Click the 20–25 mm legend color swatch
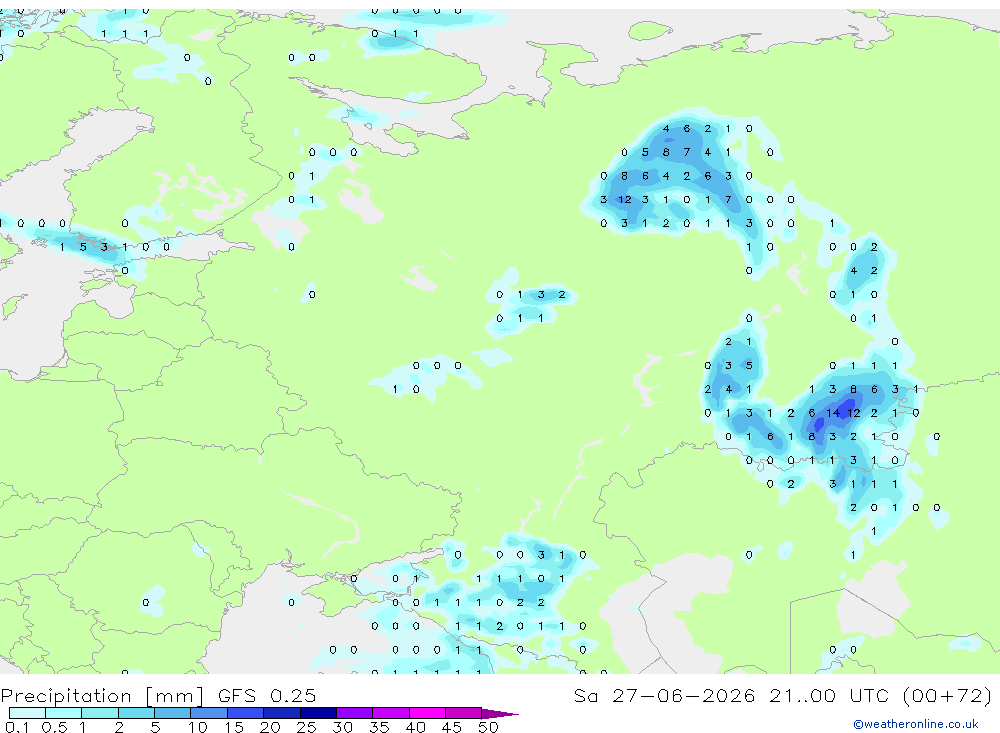 [x=282, y=713]
